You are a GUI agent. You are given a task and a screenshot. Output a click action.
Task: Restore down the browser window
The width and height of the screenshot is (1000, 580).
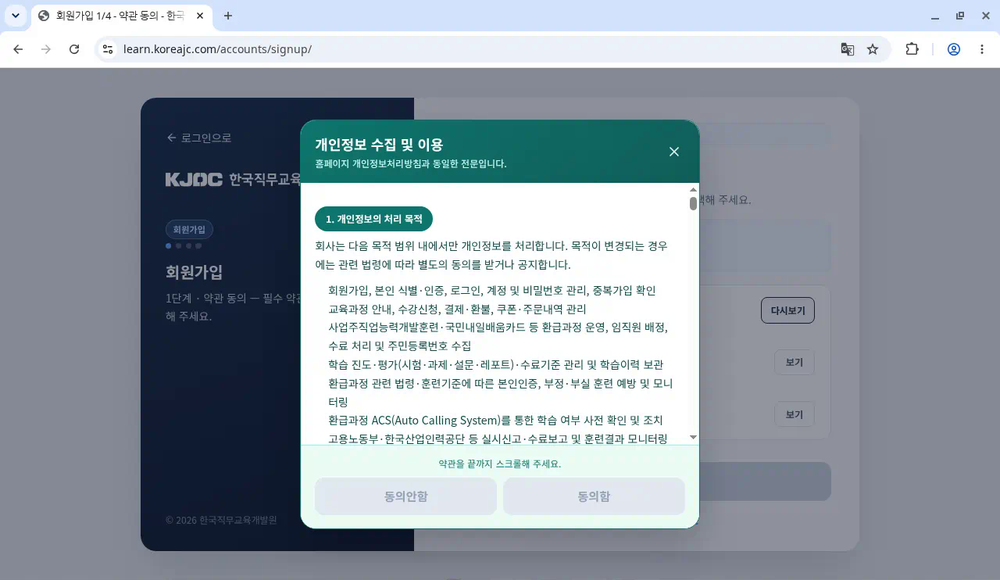(960, 16)
